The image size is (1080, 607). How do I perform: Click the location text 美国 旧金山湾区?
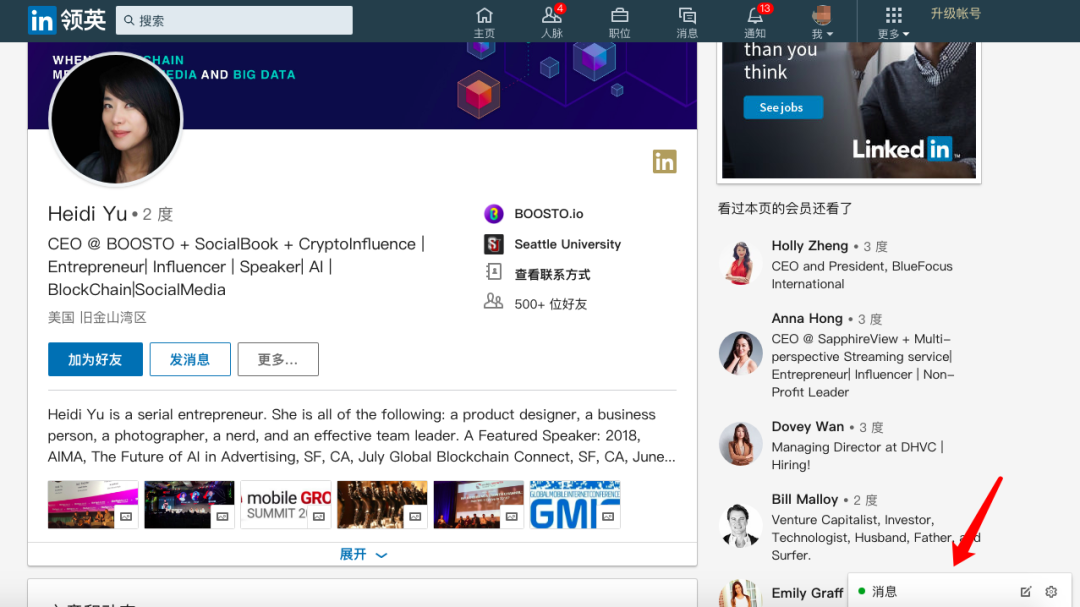point(97,318)
